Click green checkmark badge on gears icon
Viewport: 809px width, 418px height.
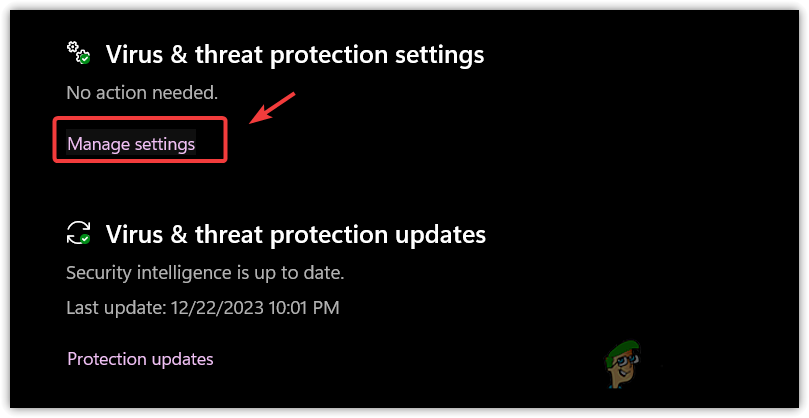[x=85, y=59]
